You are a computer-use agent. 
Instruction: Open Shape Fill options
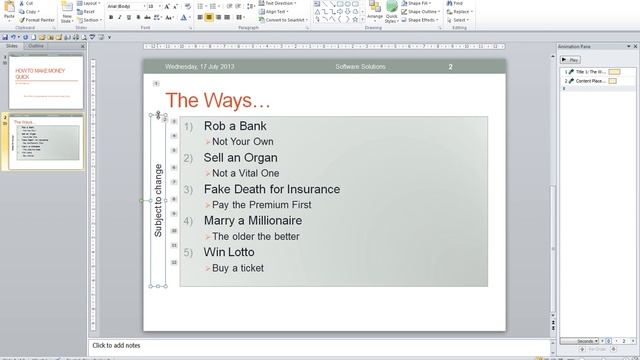[416, 3]
